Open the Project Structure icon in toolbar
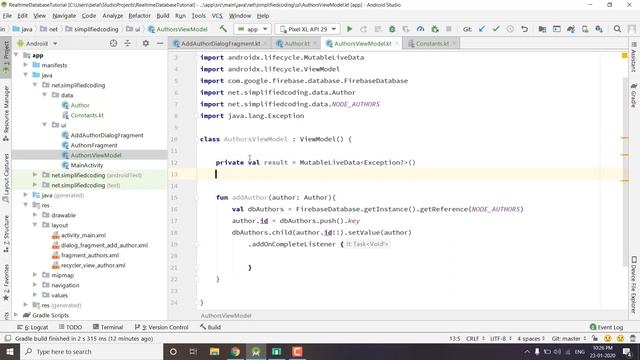 point(542,29)
